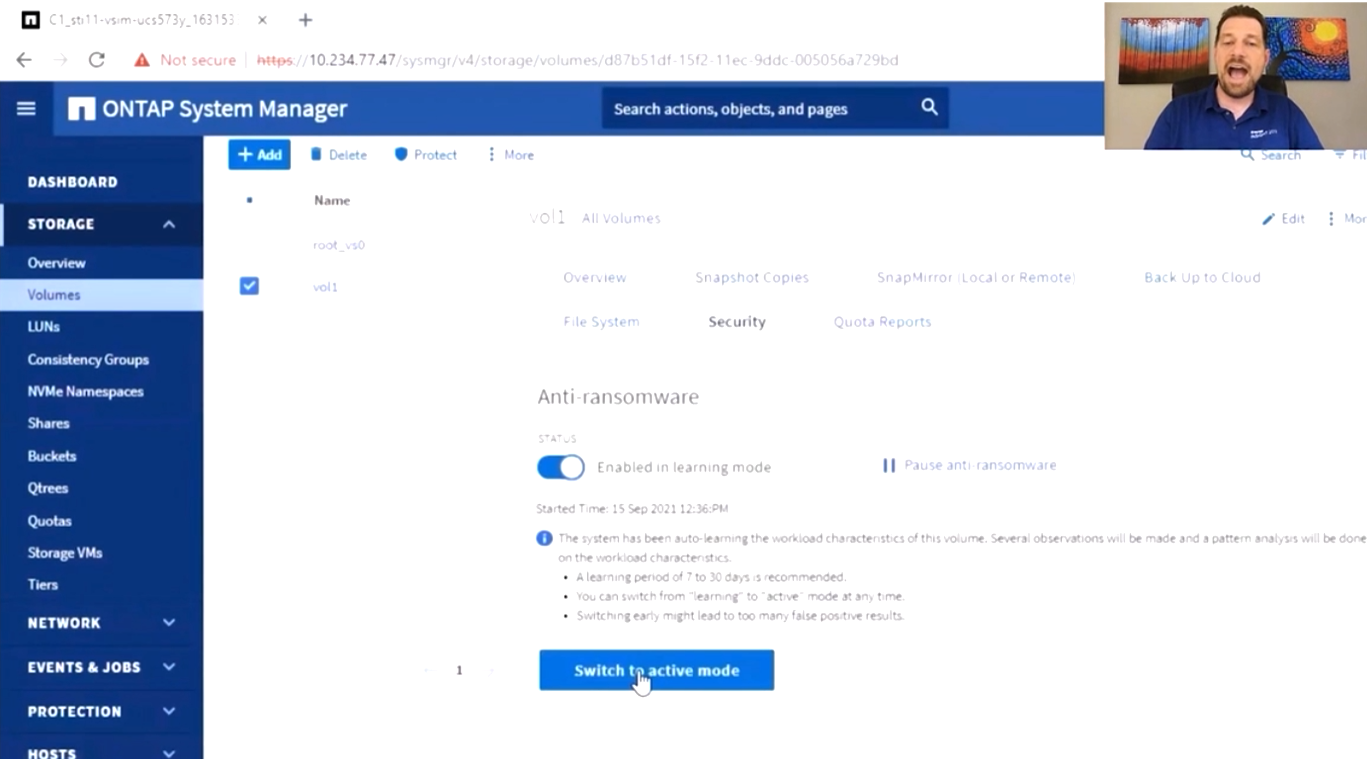
Task: Expand the EVENTS & JOBS section
Action: [169, 667]
